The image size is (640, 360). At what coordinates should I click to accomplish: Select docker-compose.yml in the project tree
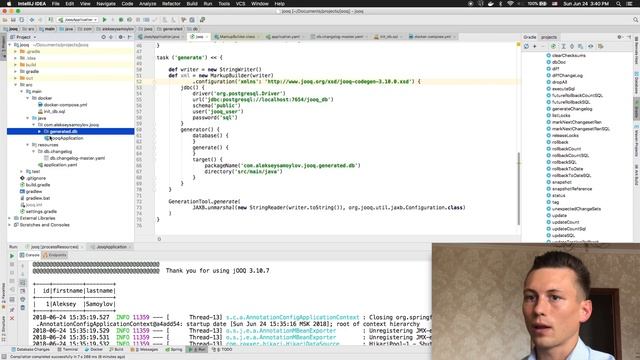[65, 105]
